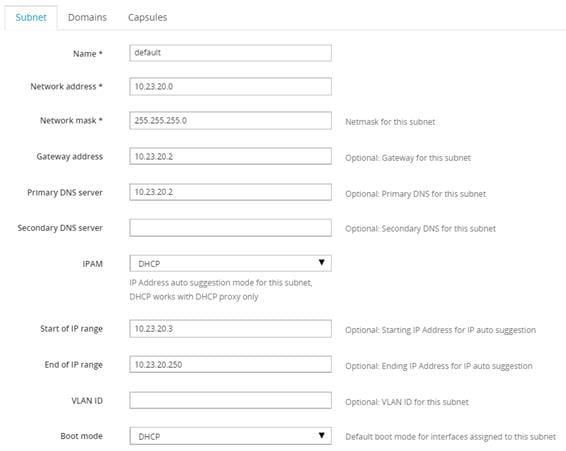Viewport: 566px width, 451px height.
Task: Click the empty VLAN ID field
Action: [x=230, y=400]
